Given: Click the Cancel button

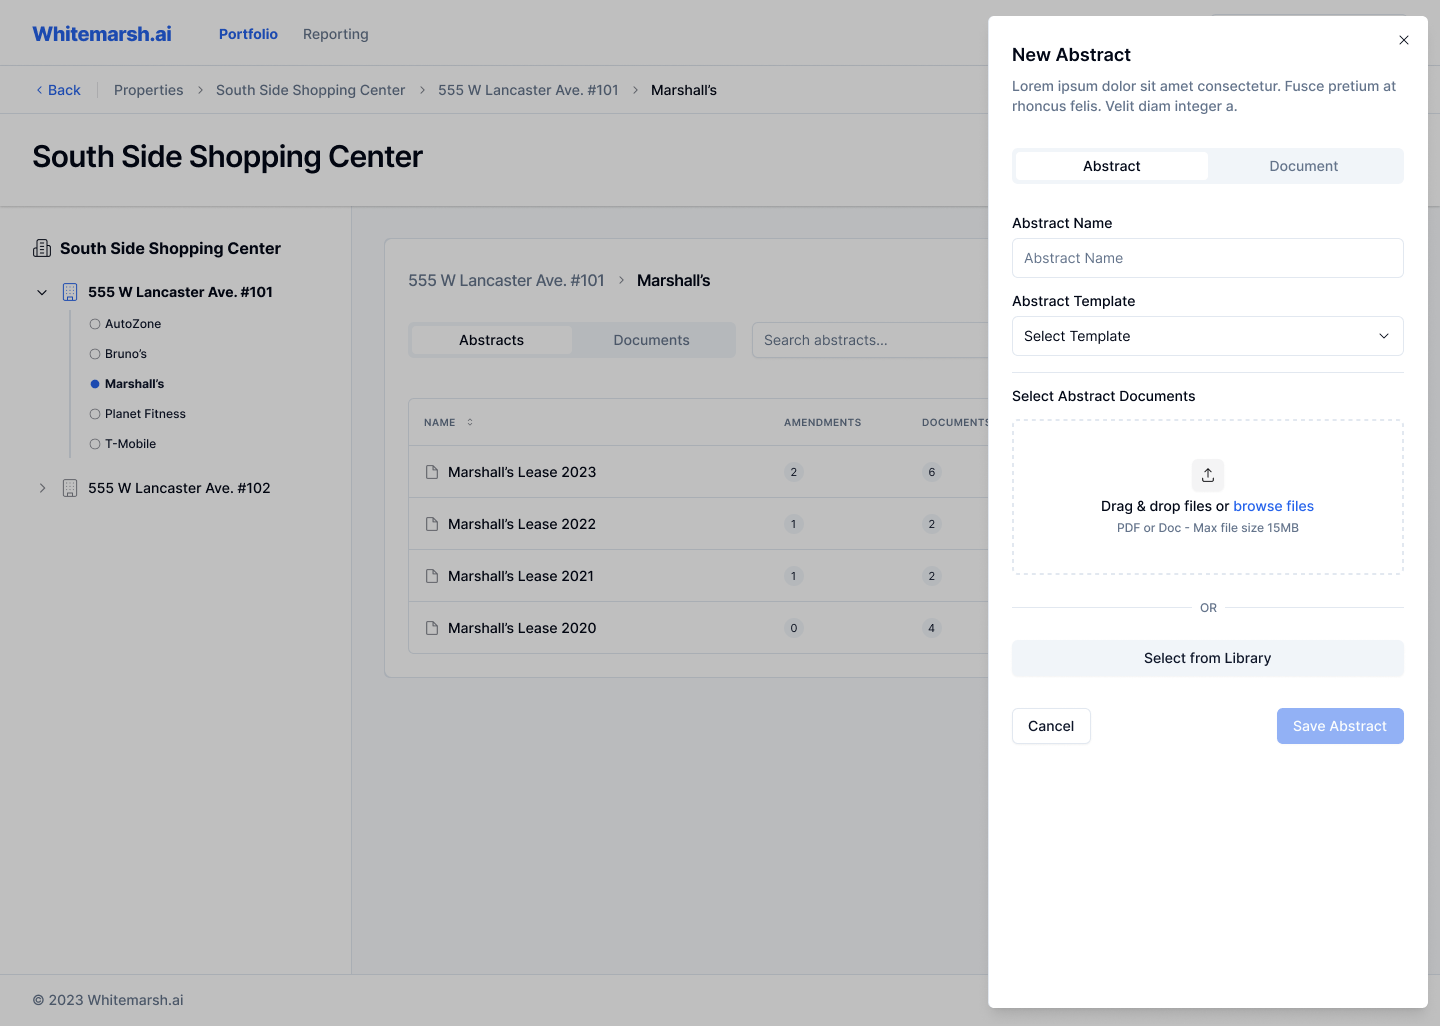Looking at the screenshot, I should pos(1051,726).
